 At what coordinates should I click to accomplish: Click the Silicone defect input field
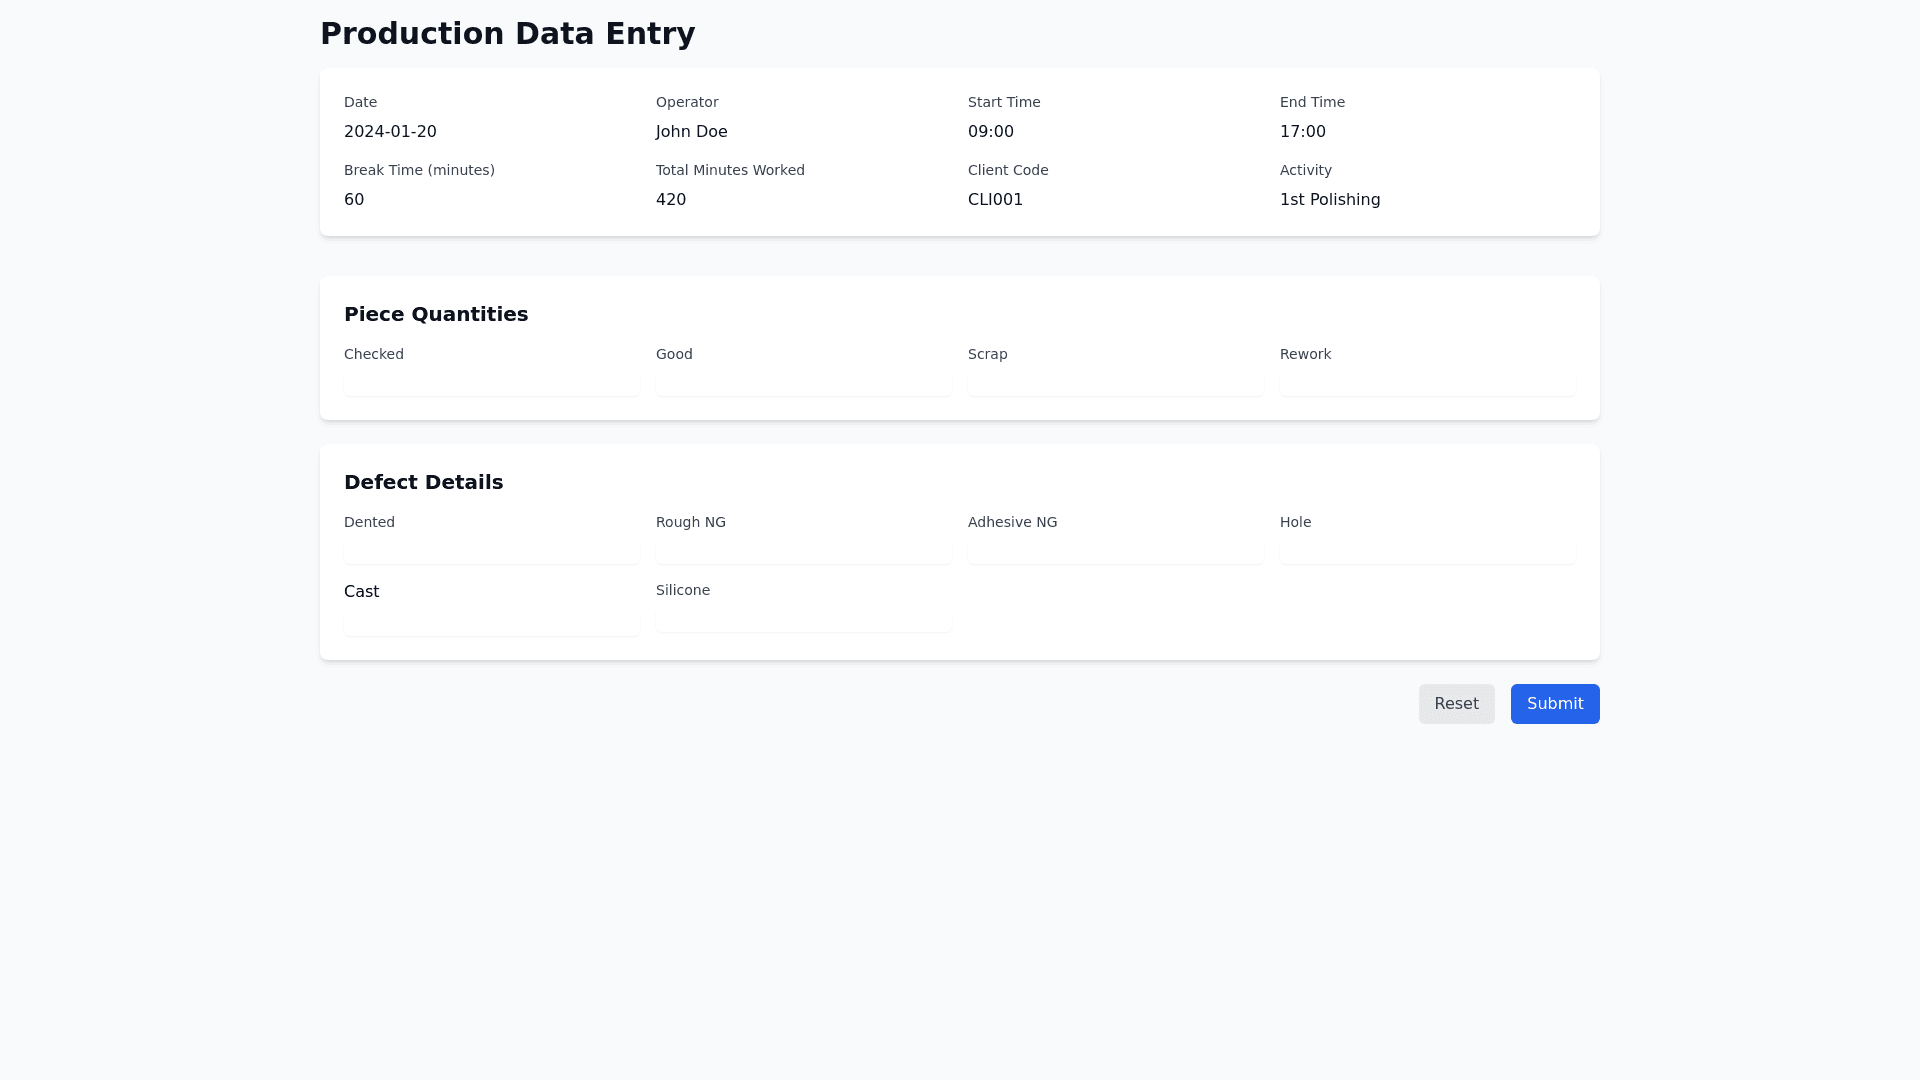click(803, 620)
